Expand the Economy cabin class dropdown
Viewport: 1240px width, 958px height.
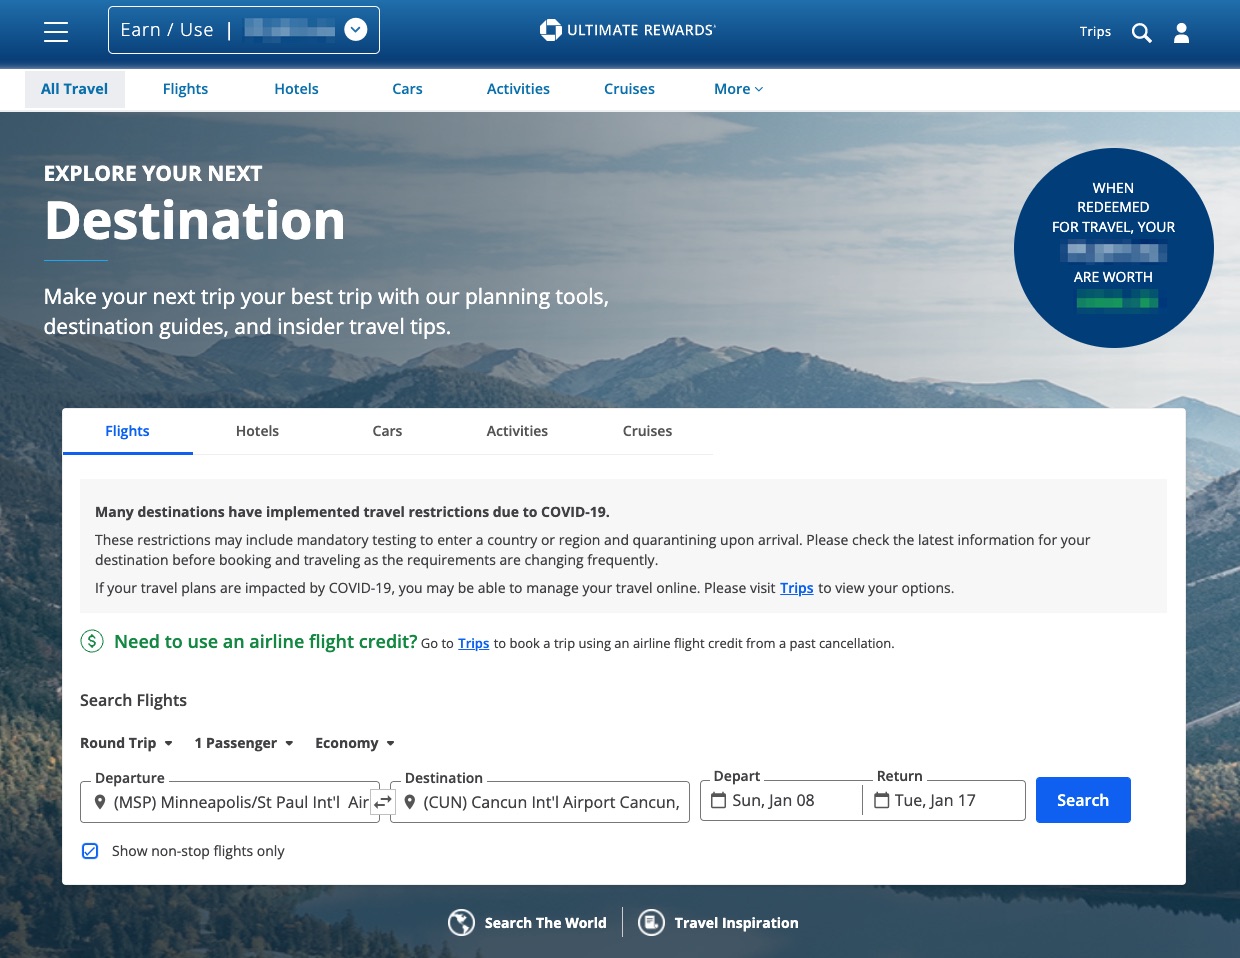(354, 743)
